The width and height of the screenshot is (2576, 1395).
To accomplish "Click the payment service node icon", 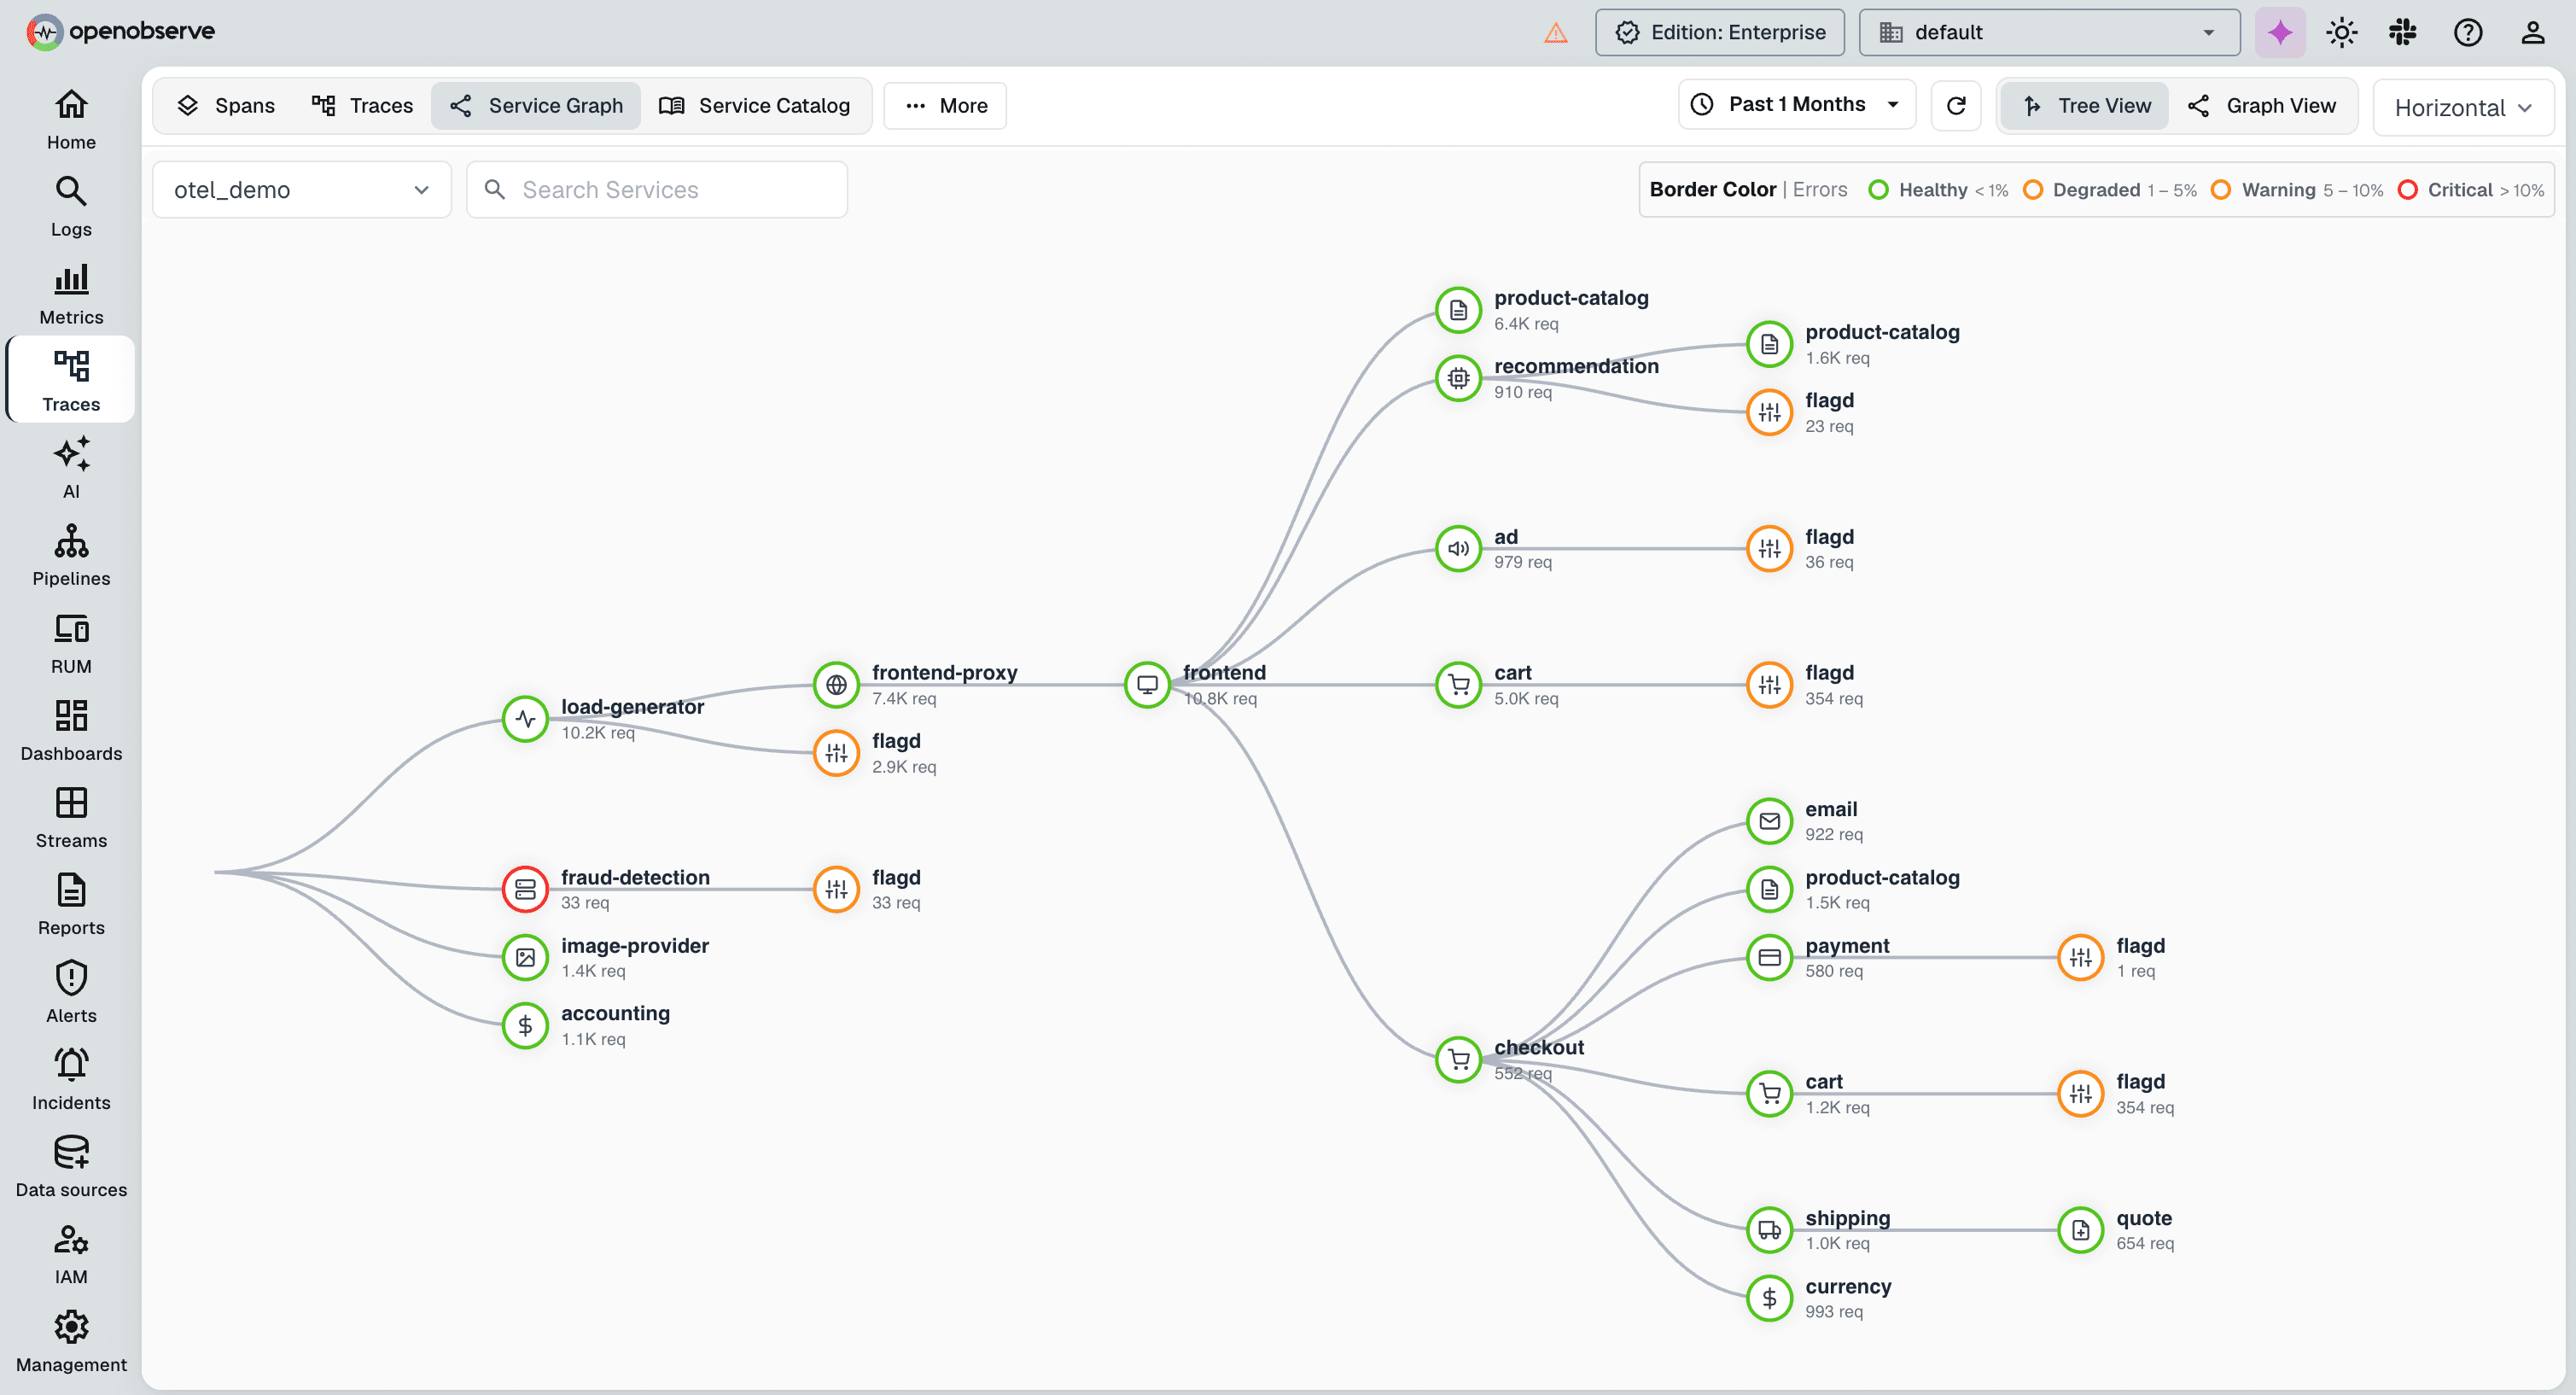I will 1769,957.
